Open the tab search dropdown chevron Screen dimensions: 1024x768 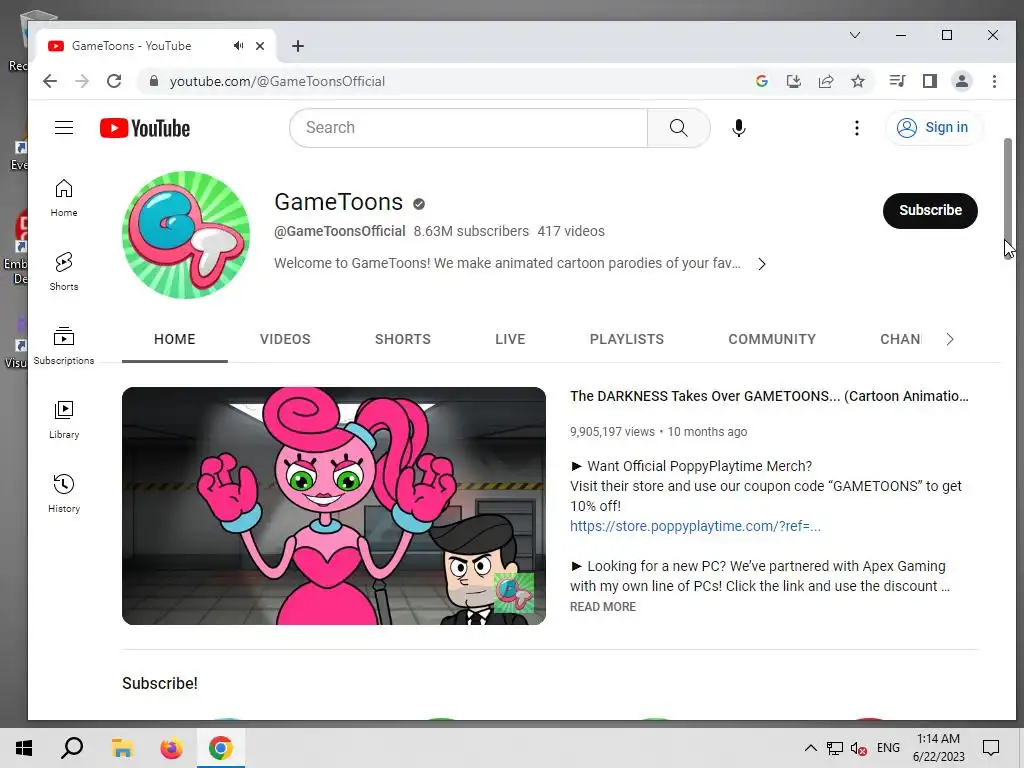coord(855,35)
